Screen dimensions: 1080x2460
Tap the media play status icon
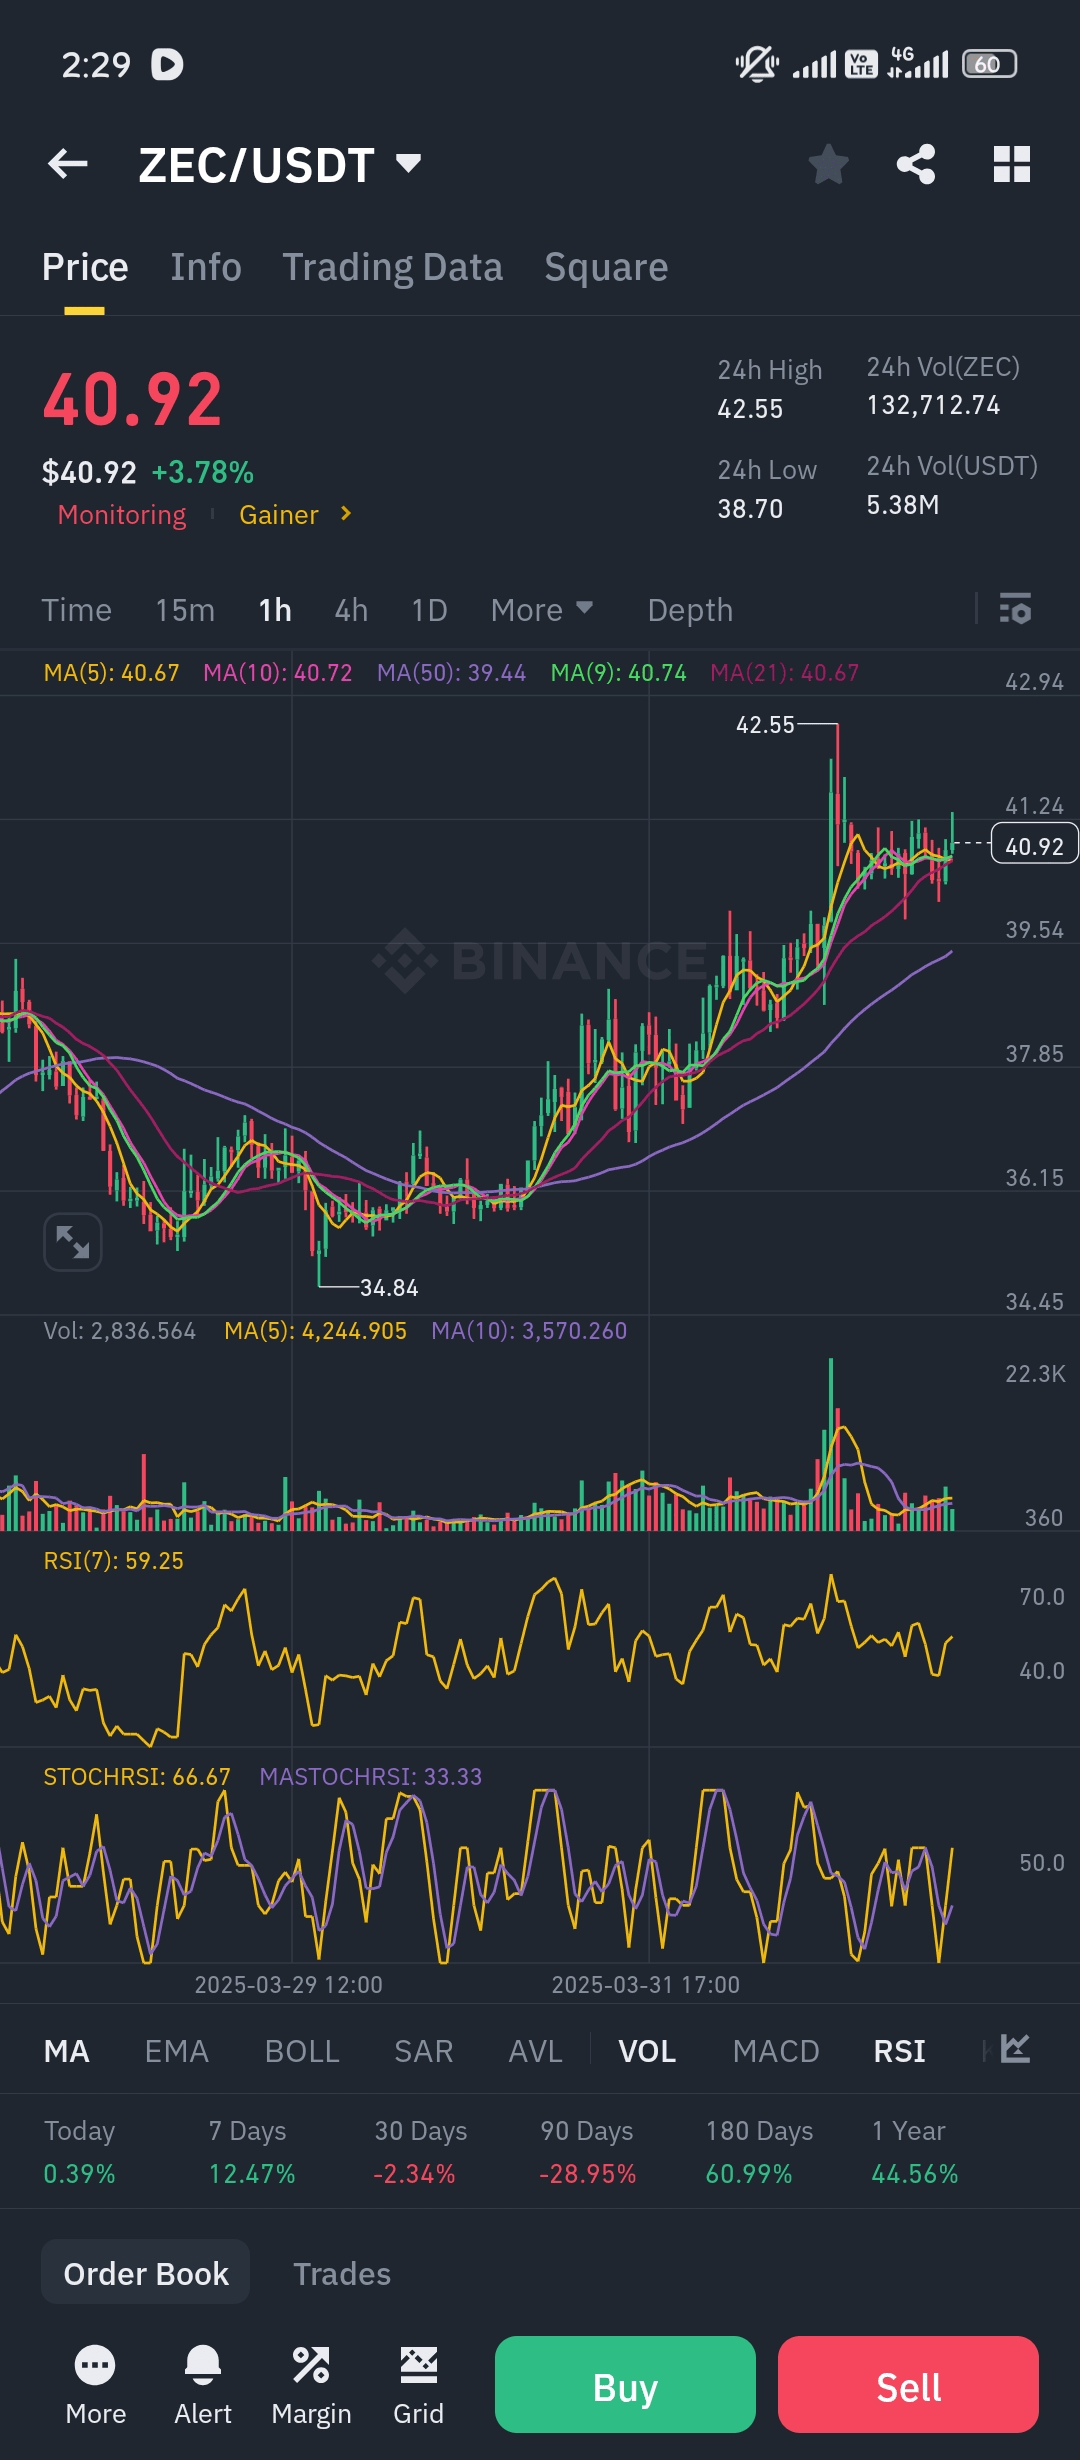[167, 64]
